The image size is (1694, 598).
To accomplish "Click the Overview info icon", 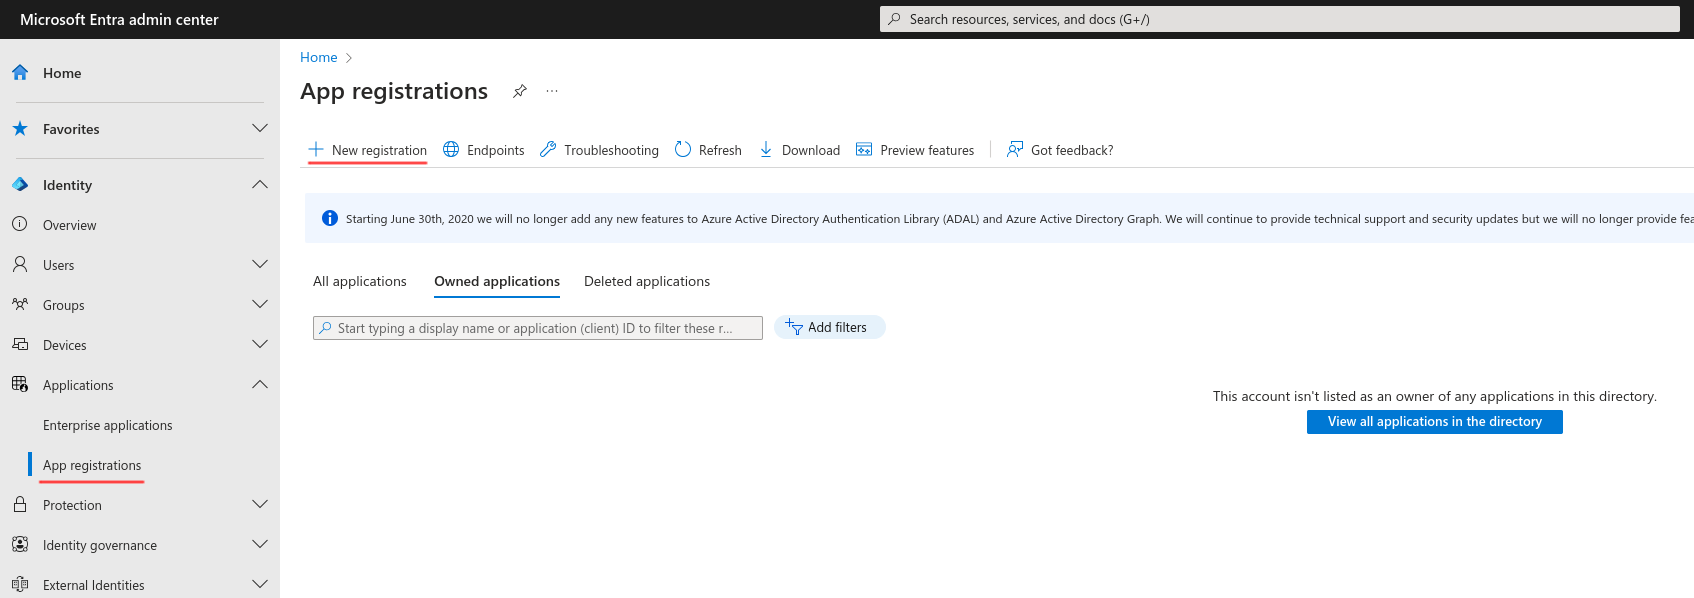I will (x=20, y=224).
